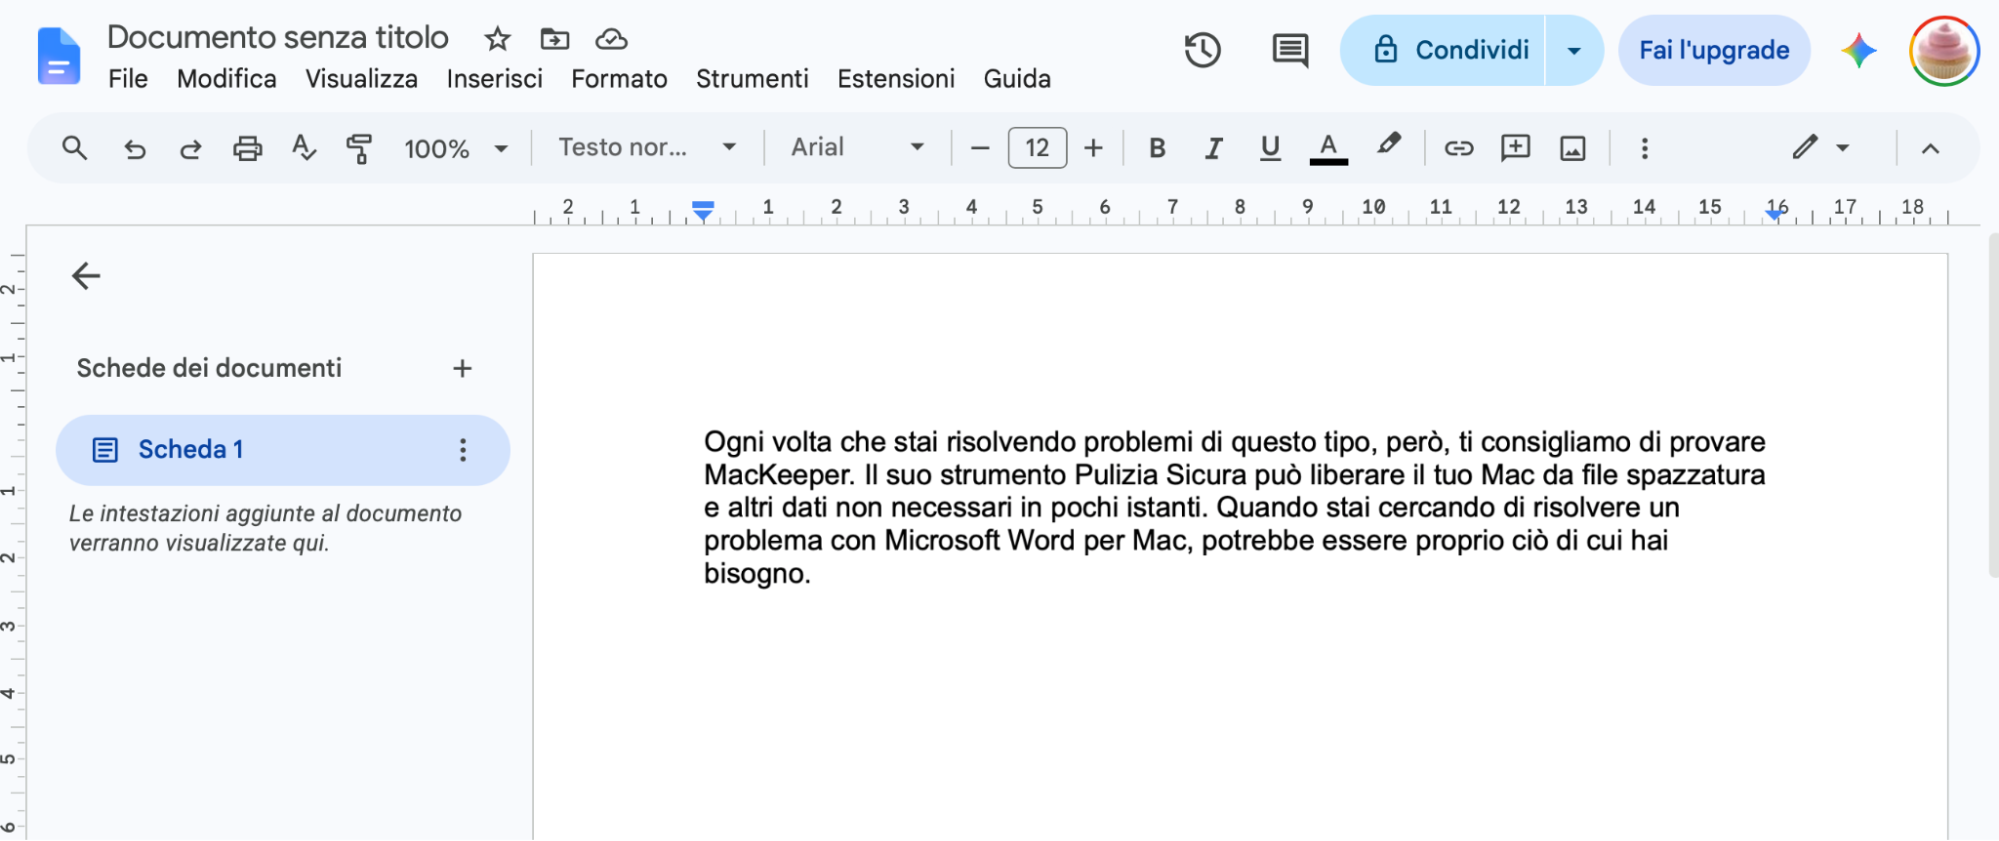Activate the paint format roller

(359, 148)
